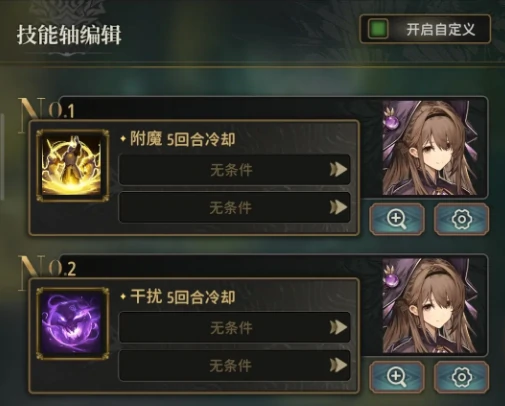Viewport: 505px width, 406px height.
Task: Click the 技能轴编辑 header title
Action: click(69, 34)
